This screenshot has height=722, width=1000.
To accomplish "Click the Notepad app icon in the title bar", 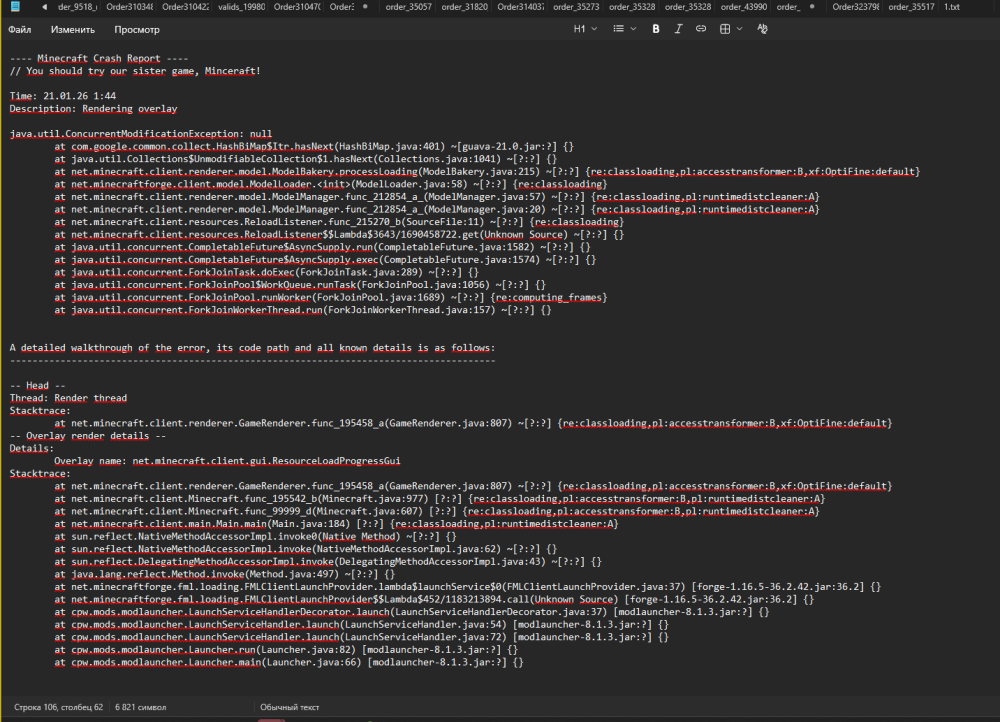I will click(x=15, y=7).
